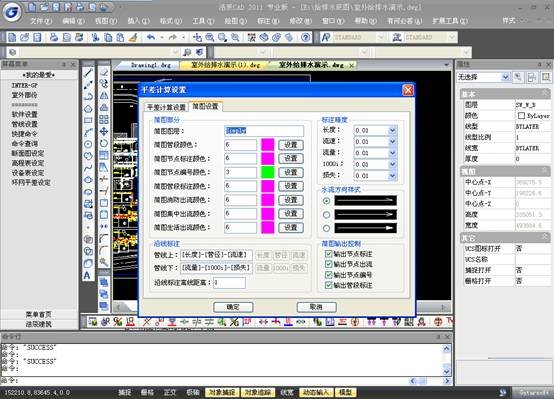This screenshot has width=554, height=399.
Task: Select the Polygon draw tool
Action: (88, 108)
